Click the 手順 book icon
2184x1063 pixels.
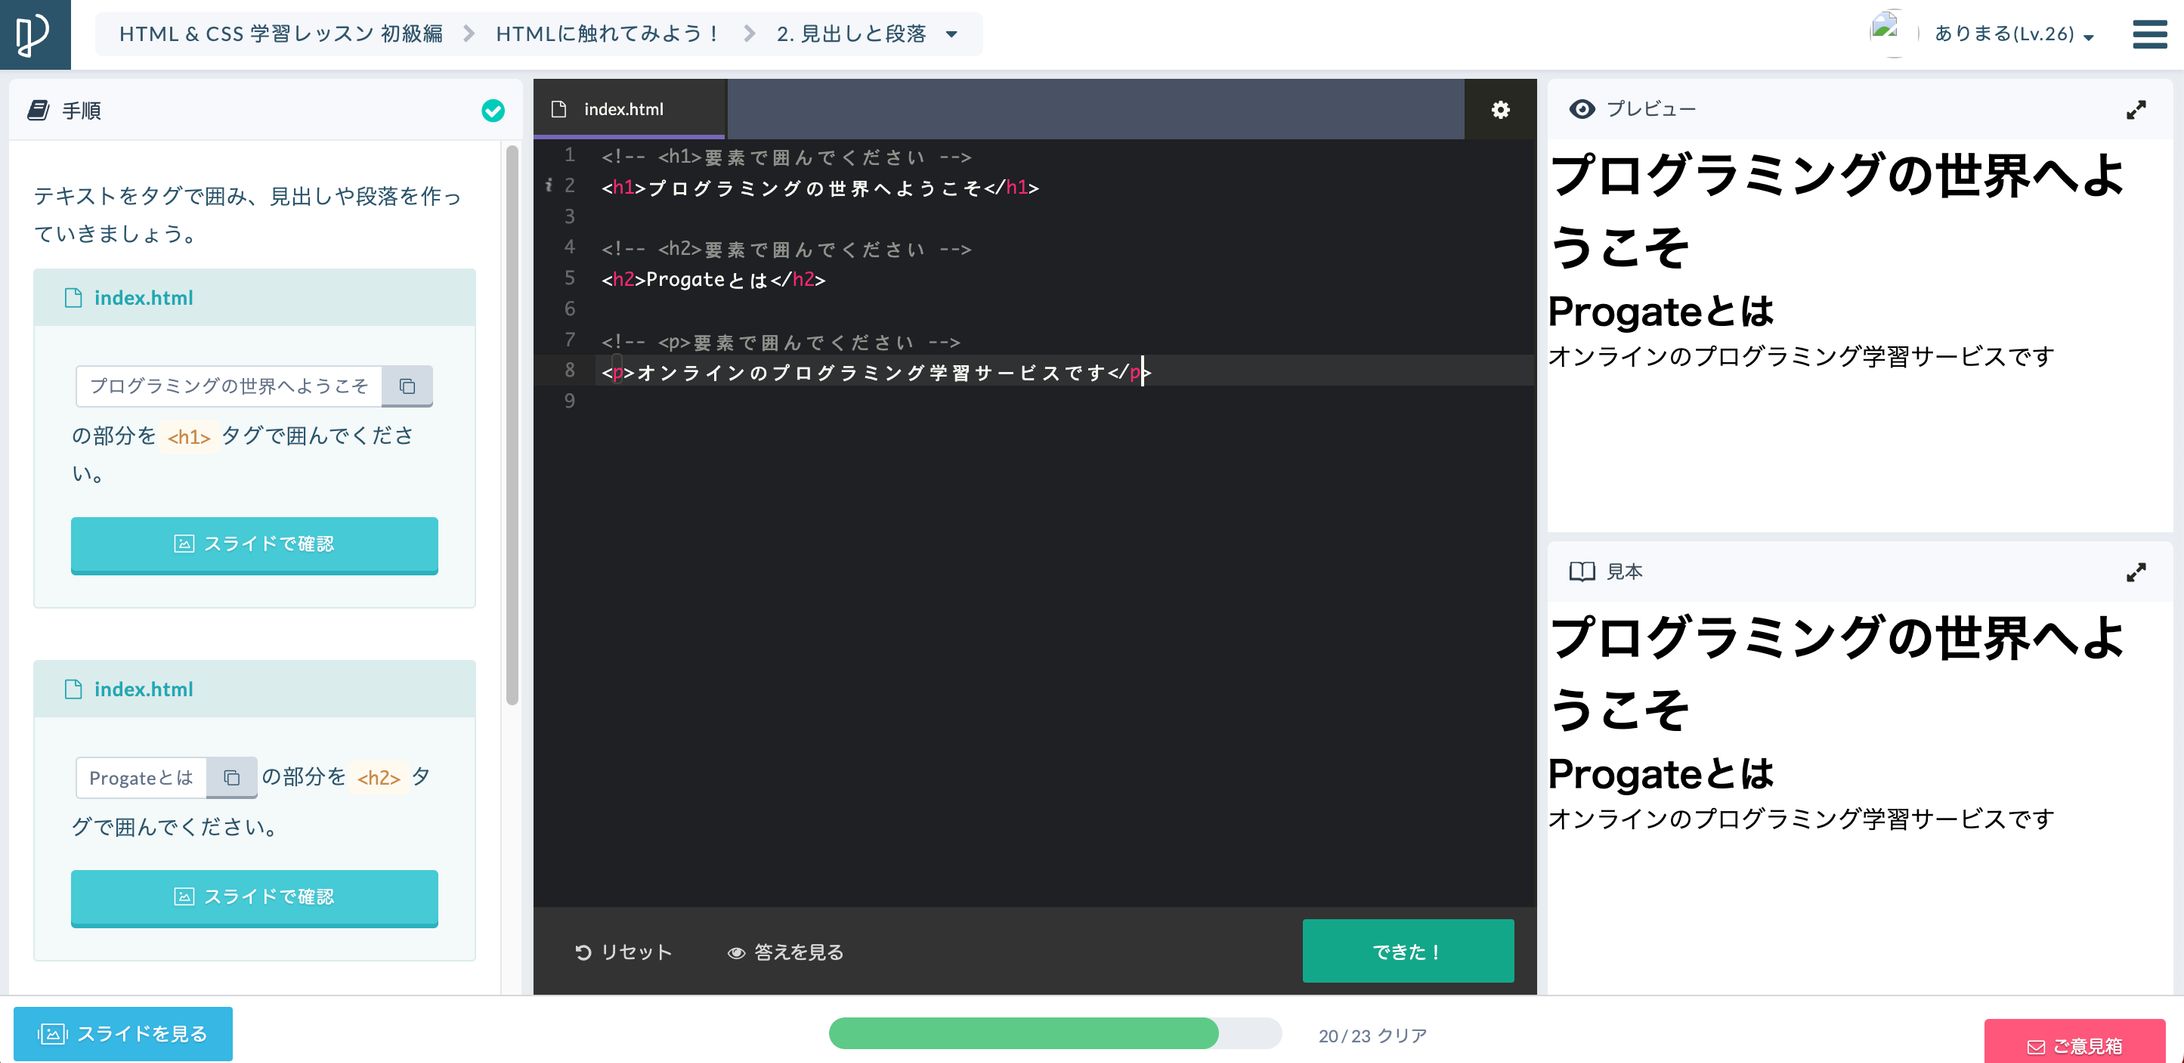(x=39, y=110)
